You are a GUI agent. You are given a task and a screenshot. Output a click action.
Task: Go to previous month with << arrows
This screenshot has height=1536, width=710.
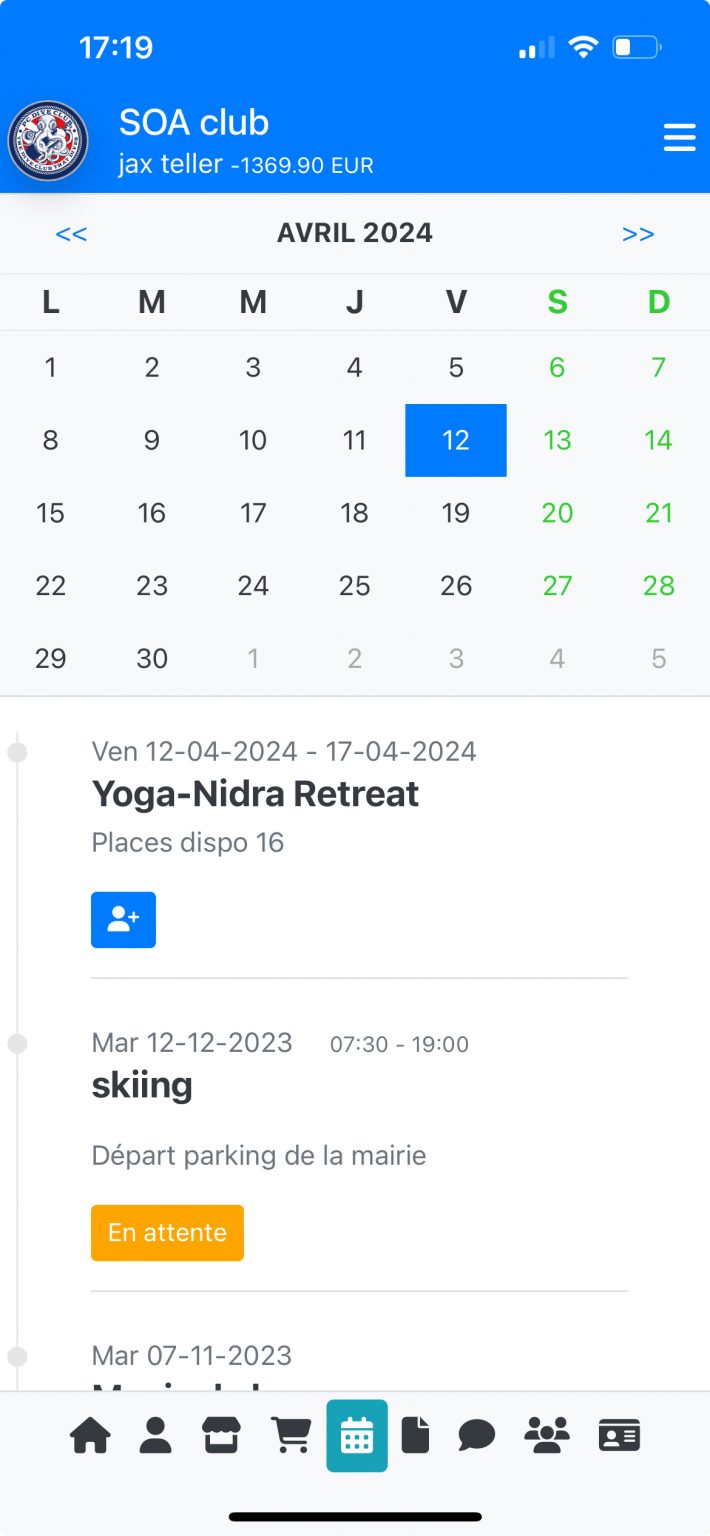pos(71,234)
